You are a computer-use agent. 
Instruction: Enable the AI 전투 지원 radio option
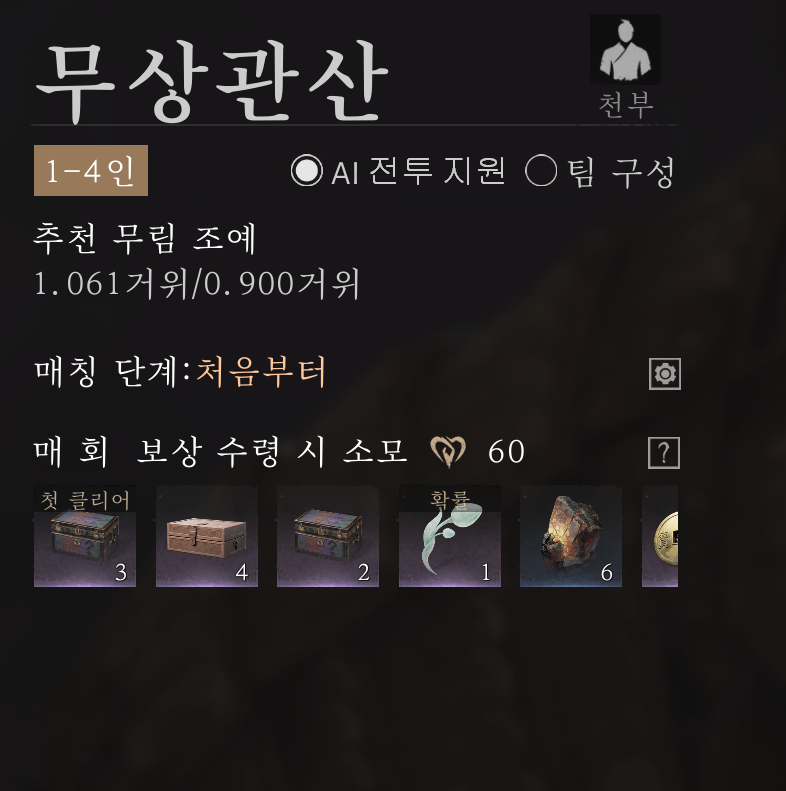coord(307,171)
